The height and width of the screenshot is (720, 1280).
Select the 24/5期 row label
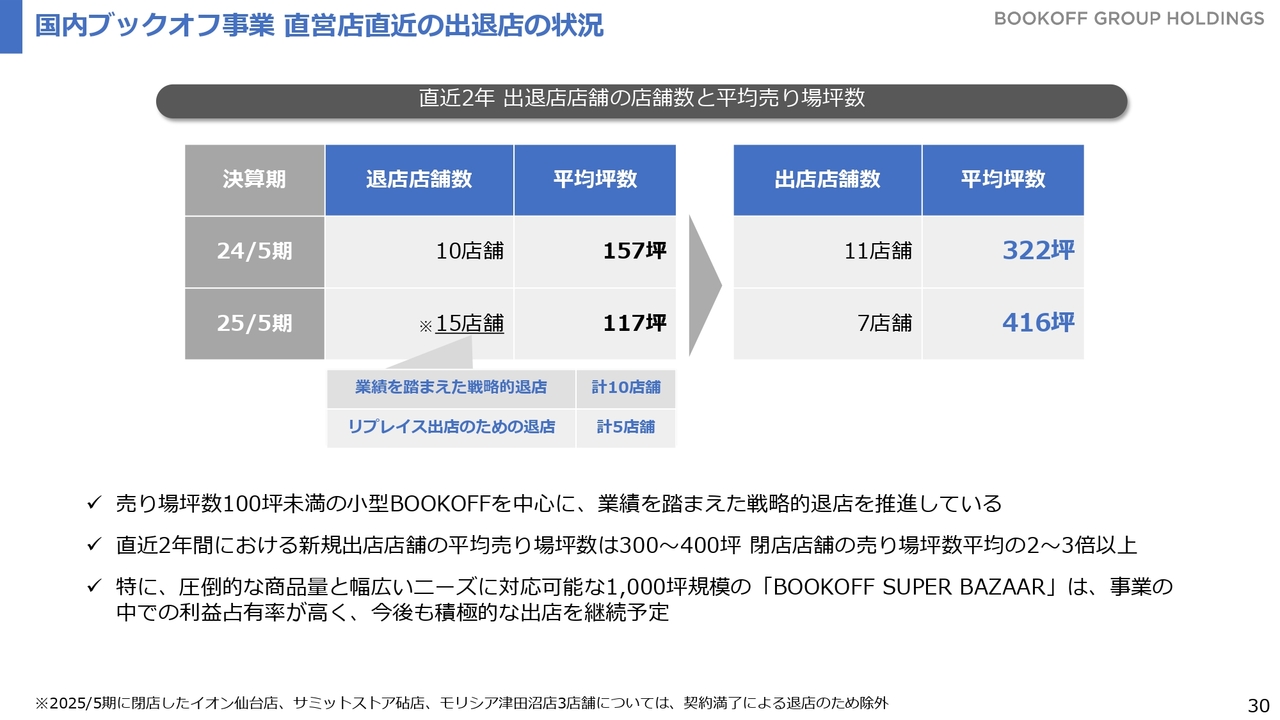(254, 252)
